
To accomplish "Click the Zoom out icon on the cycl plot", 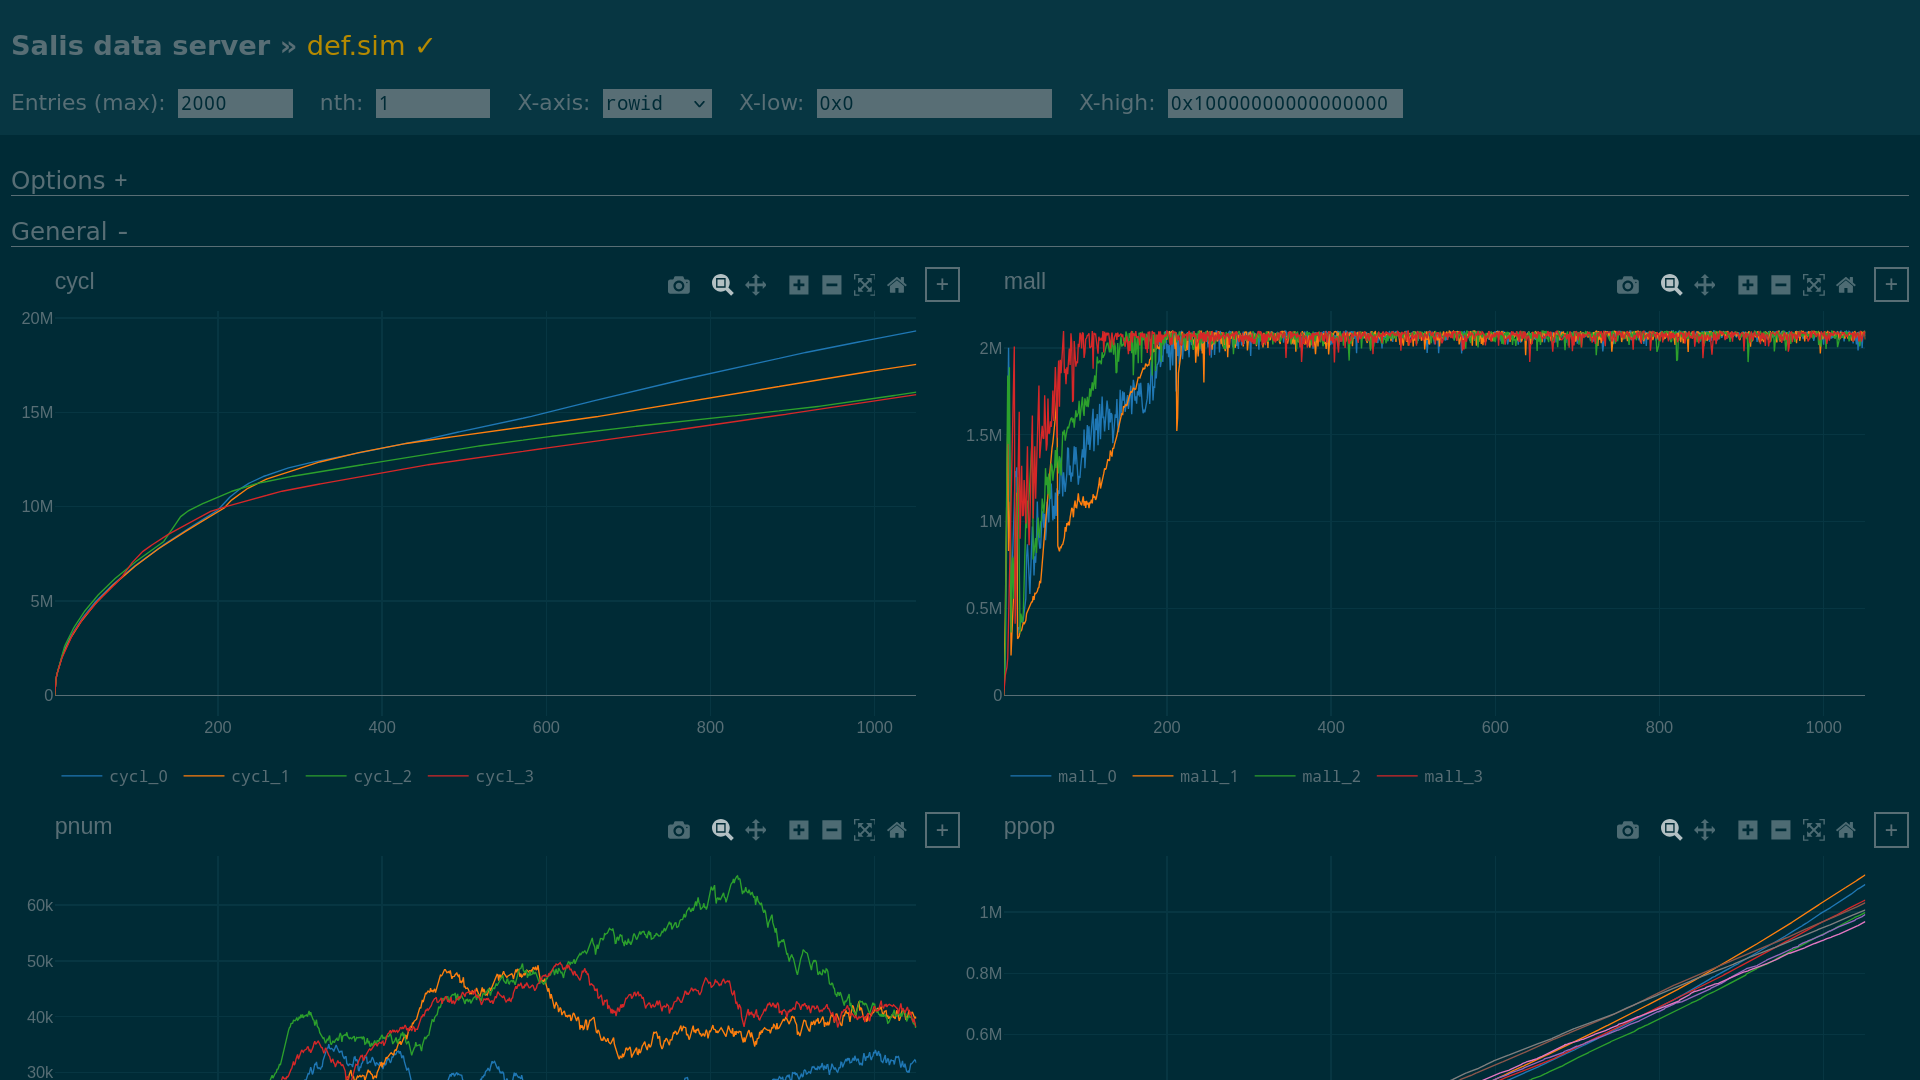I will click(x=832, y=285).
